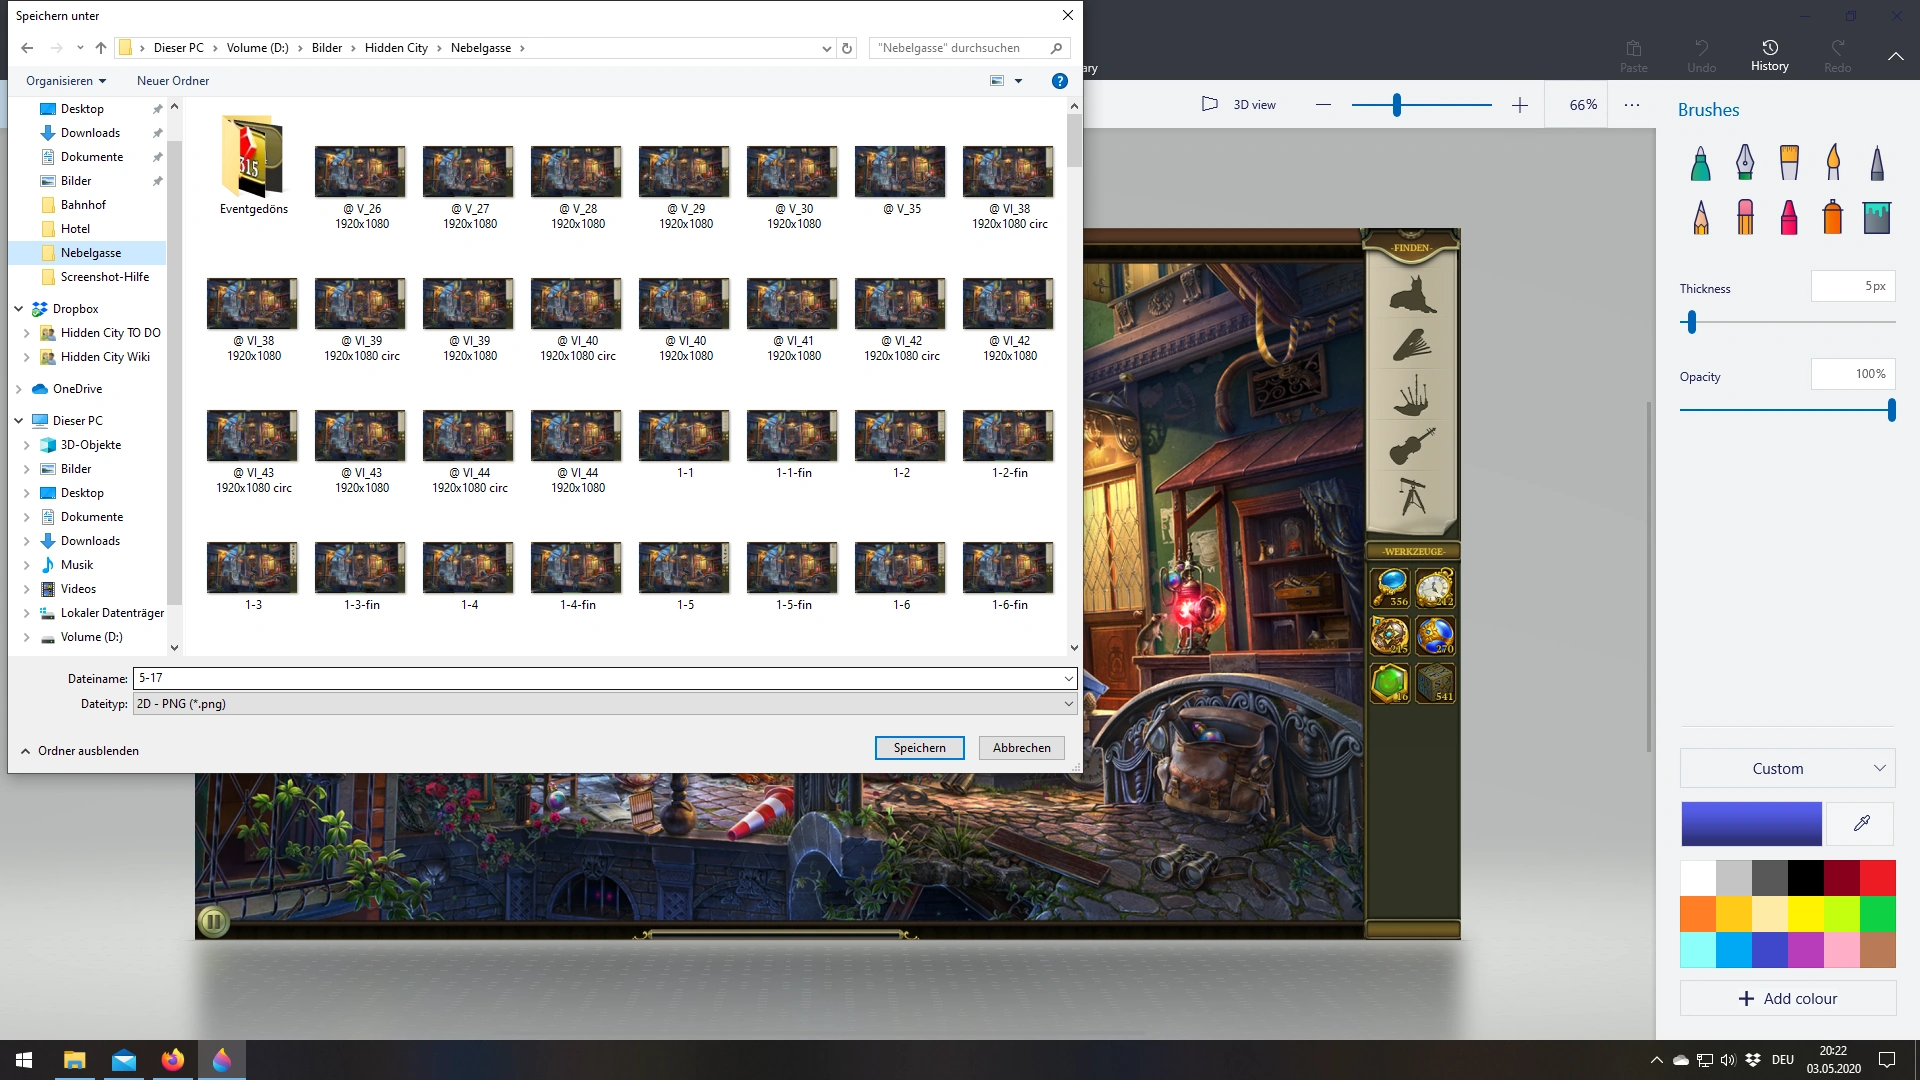Select the Eraser brush tool
This screenshot has width=1920, height=1080.
[x=1745, y=217]
